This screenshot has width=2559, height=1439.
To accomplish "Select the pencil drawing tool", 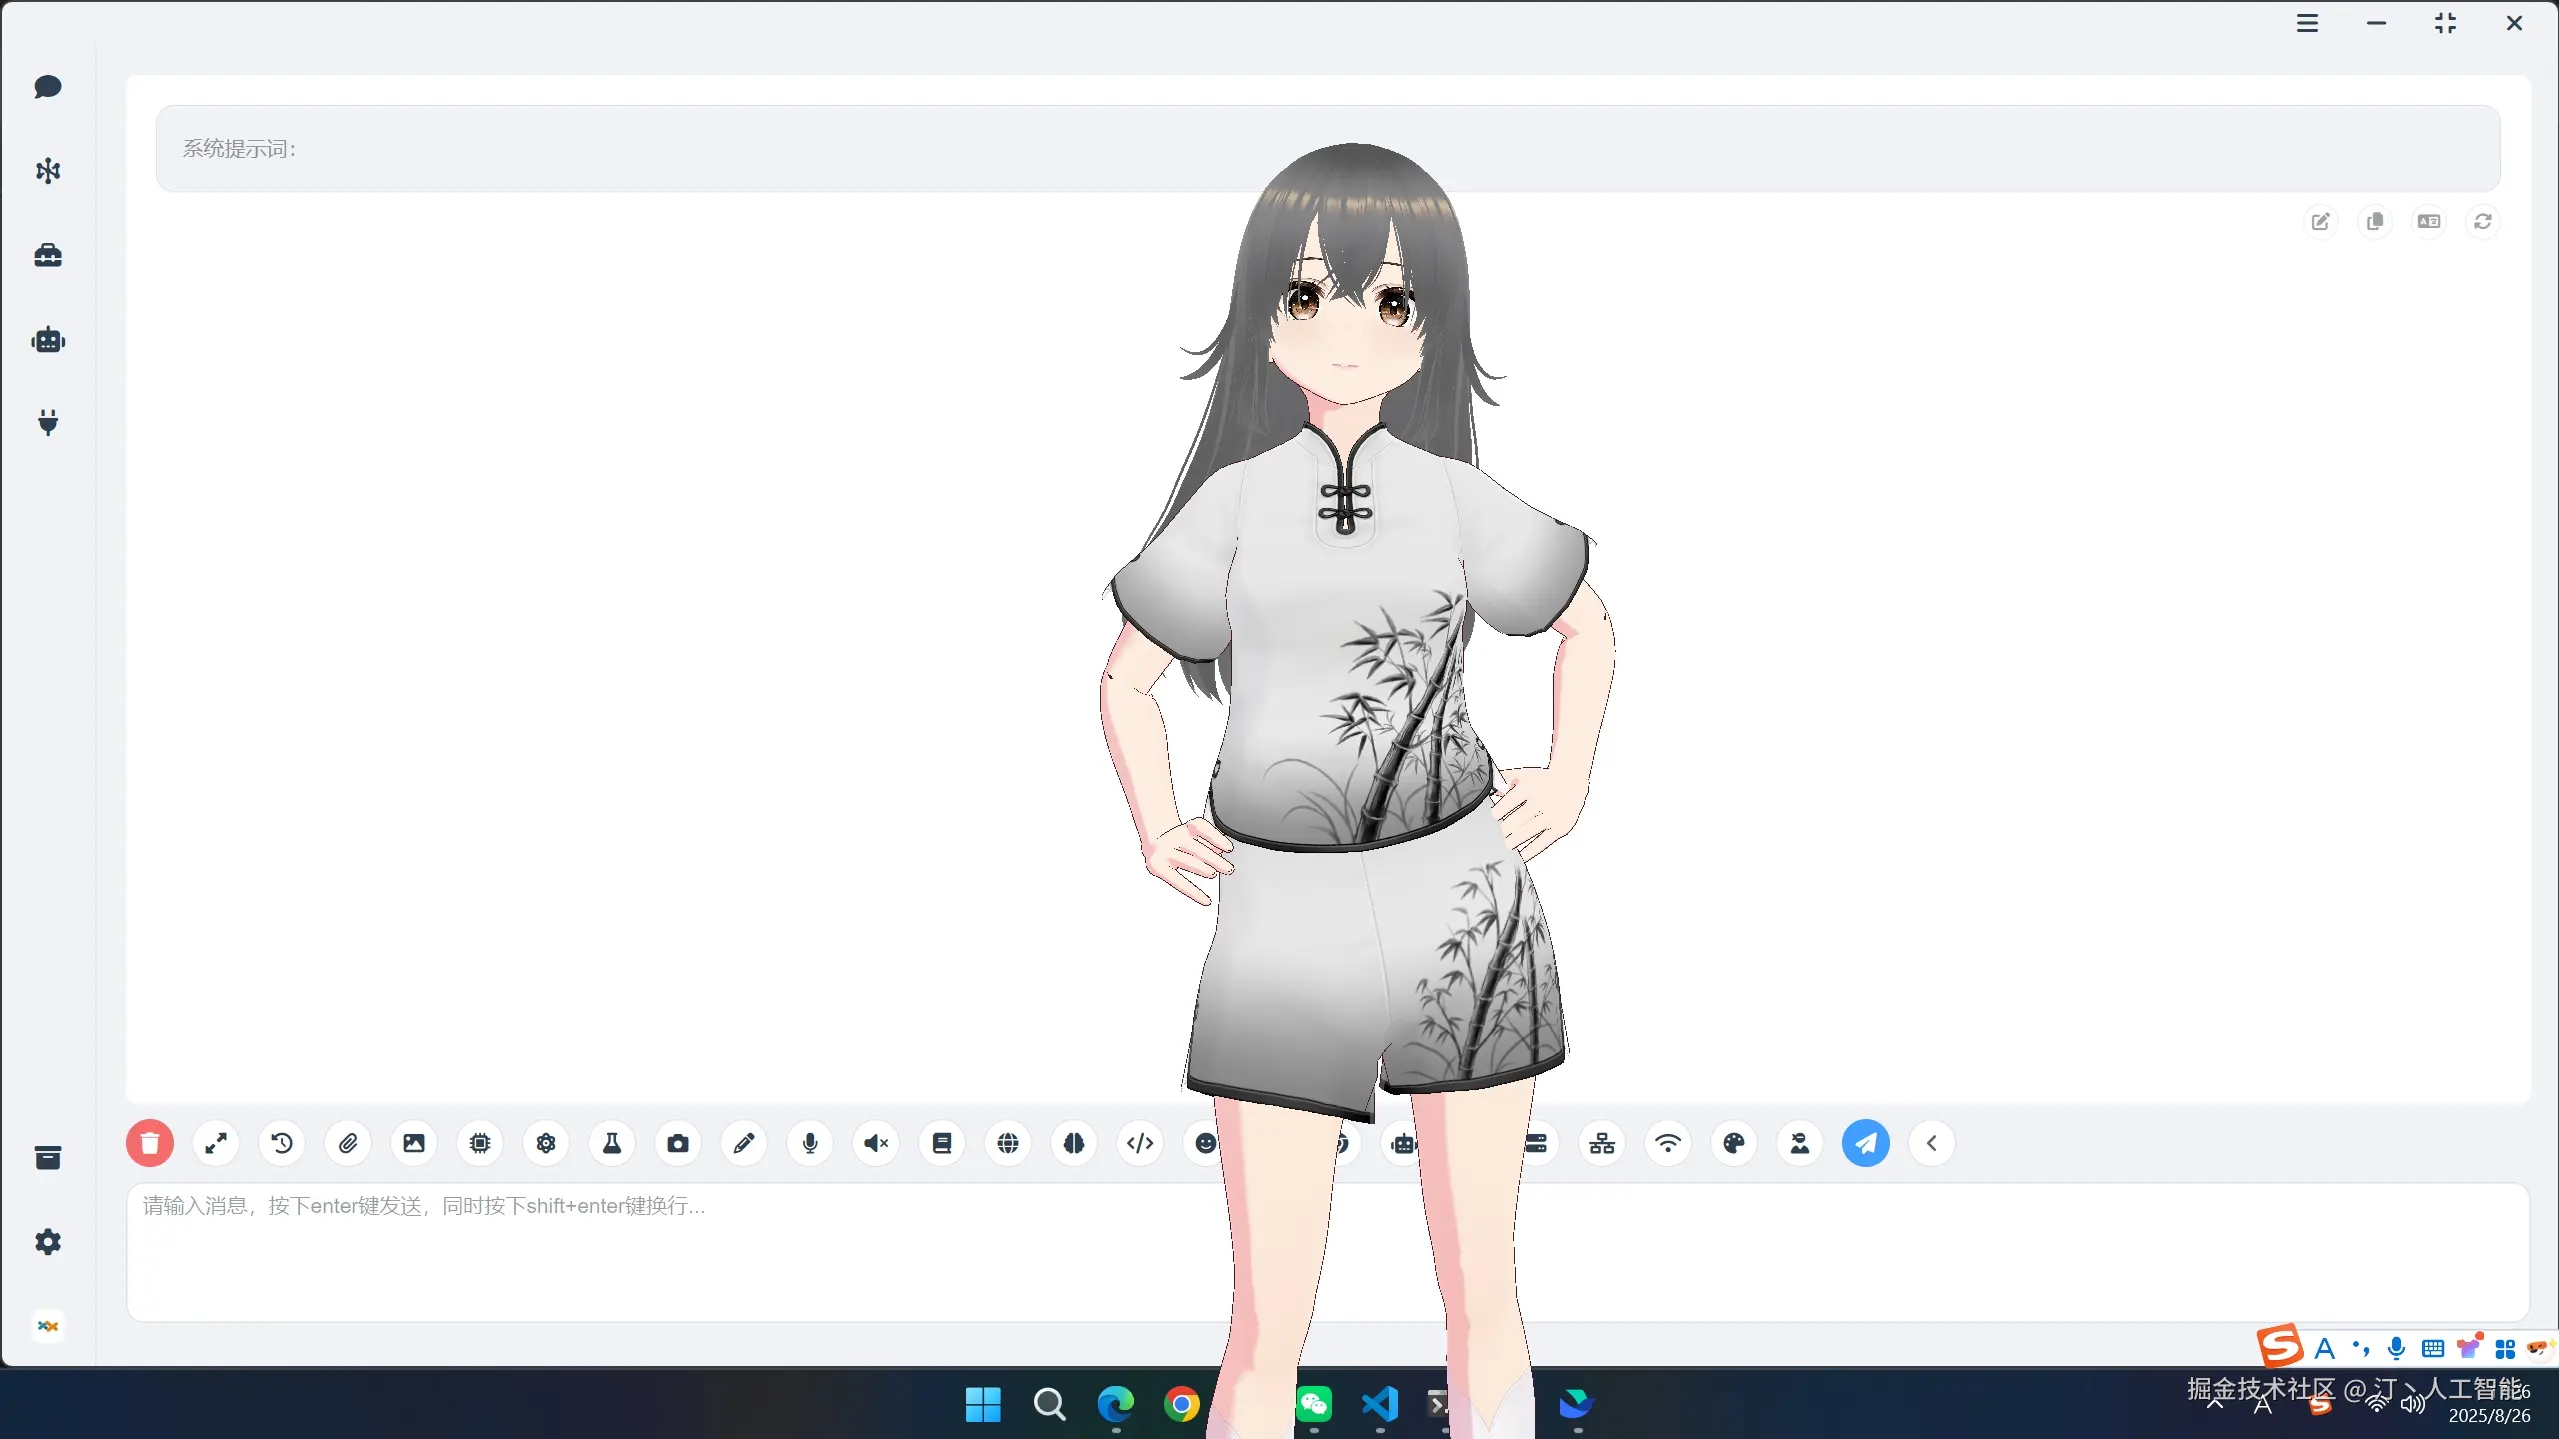I will pyautogui.click(x=743, y=1143).
